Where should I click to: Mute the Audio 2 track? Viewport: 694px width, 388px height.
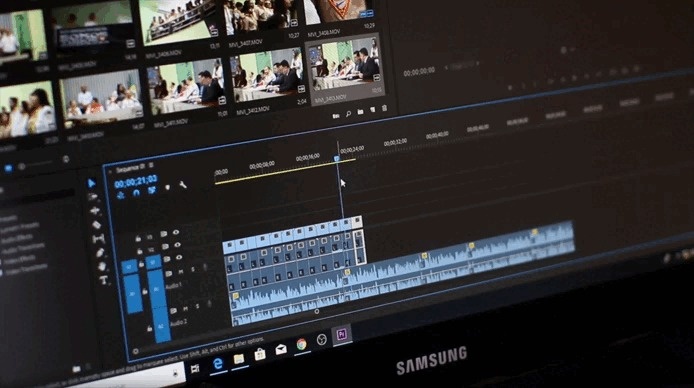pos(185,308)
